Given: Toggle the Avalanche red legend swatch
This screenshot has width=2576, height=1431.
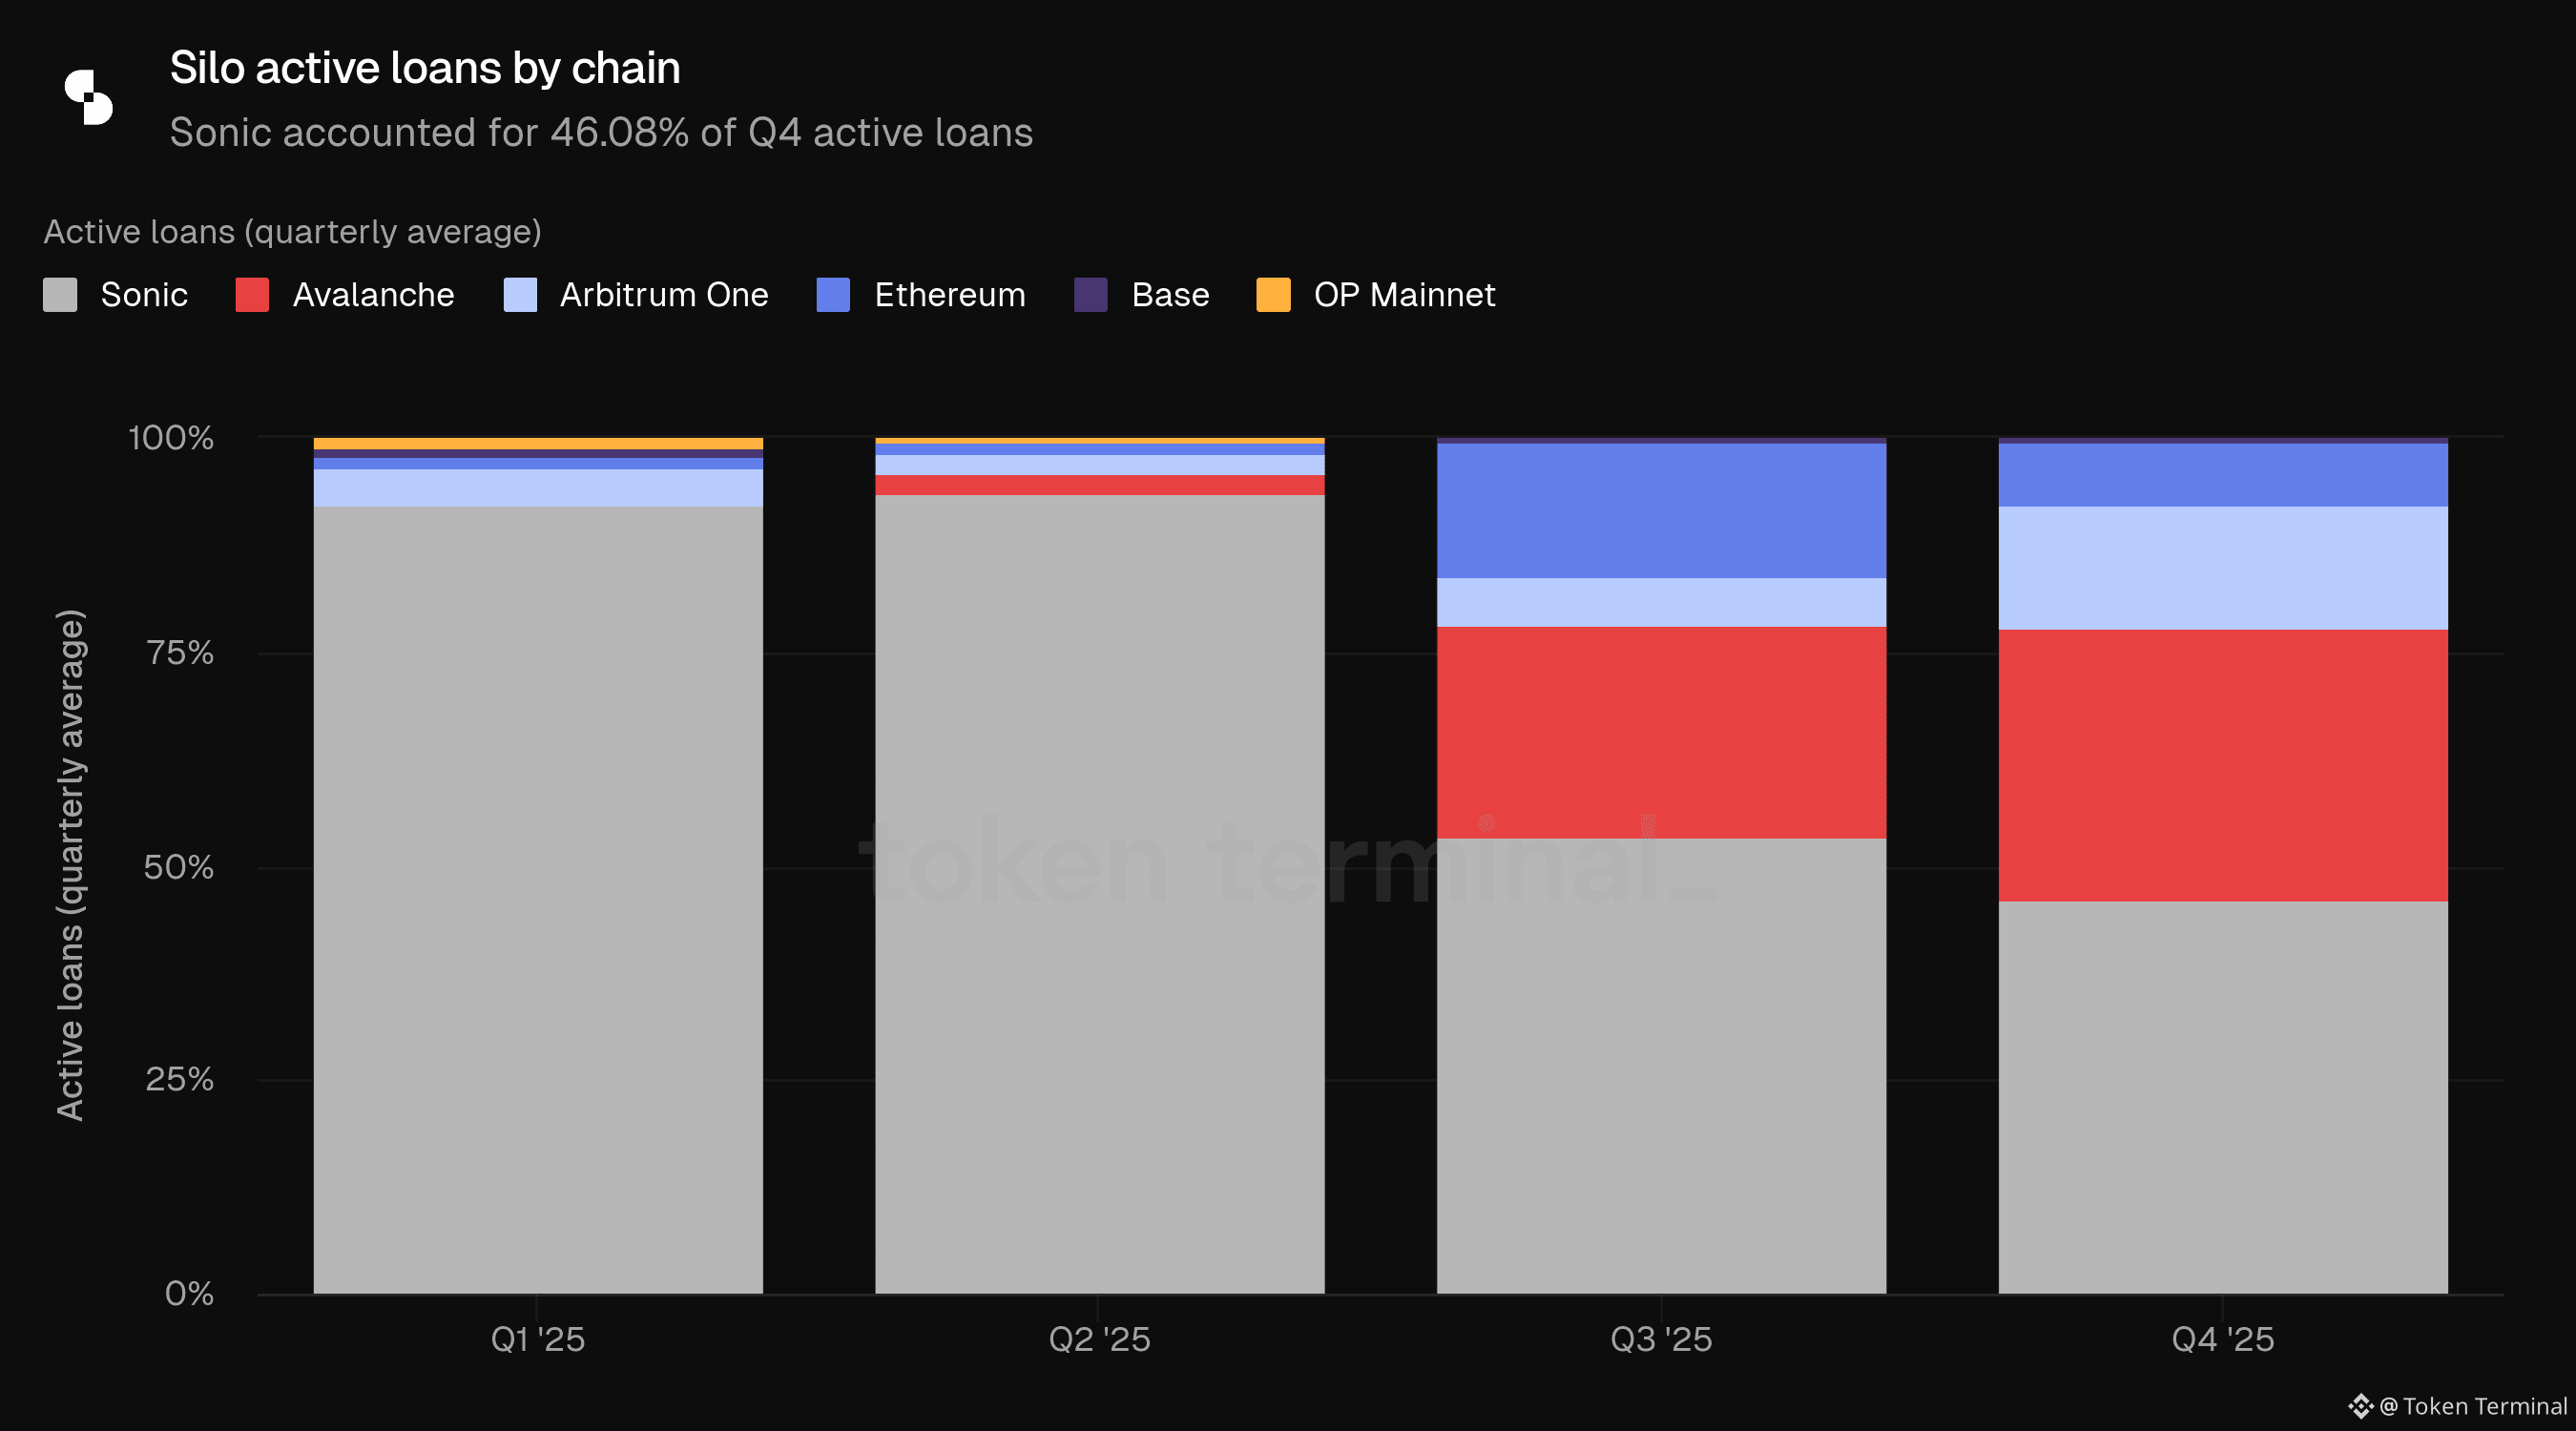Looking at the screenshot, I should click(x=252, y=295).
